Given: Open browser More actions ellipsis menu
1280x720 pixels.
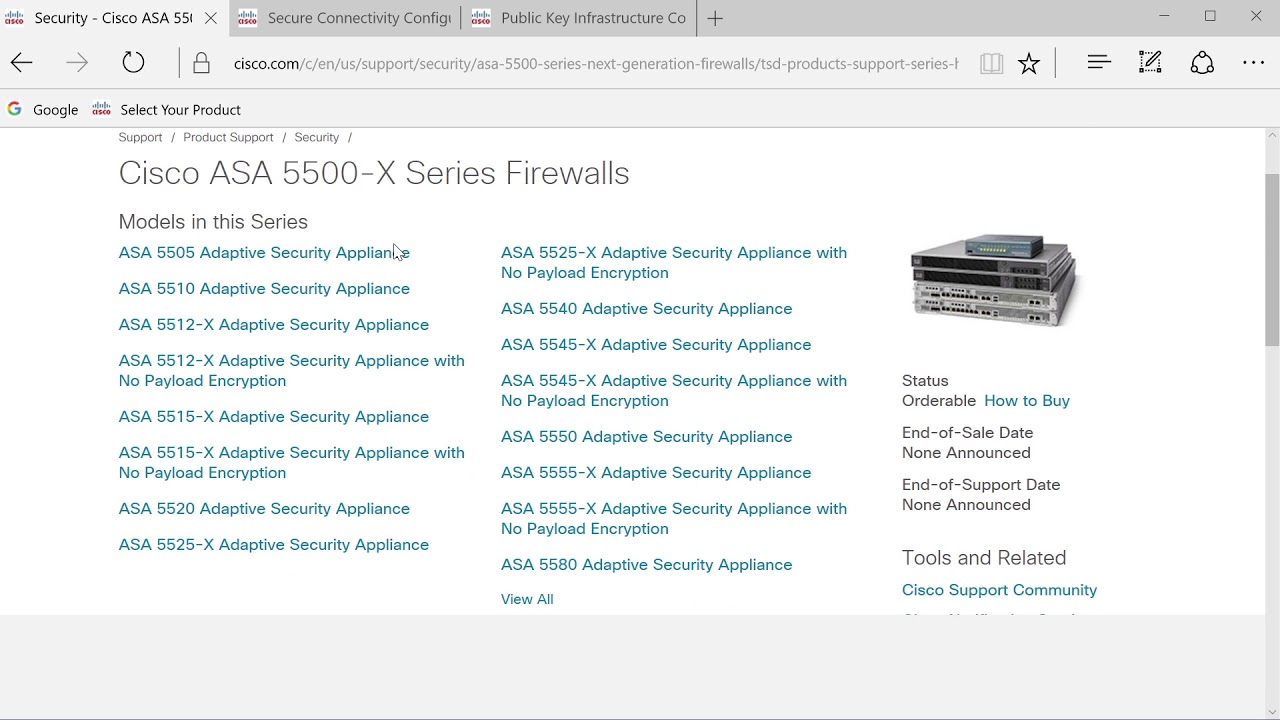Looking at the screenshot, I should click(1253, 63).
